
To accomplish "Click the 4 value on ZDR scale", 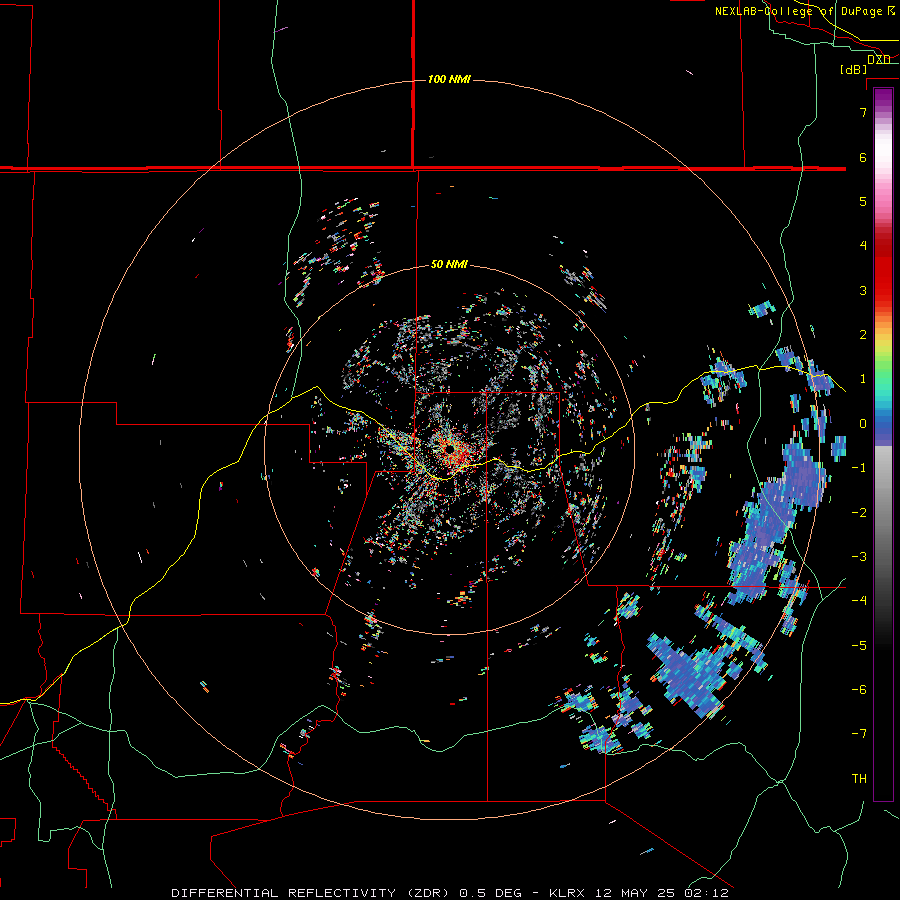I will [863, 246].
